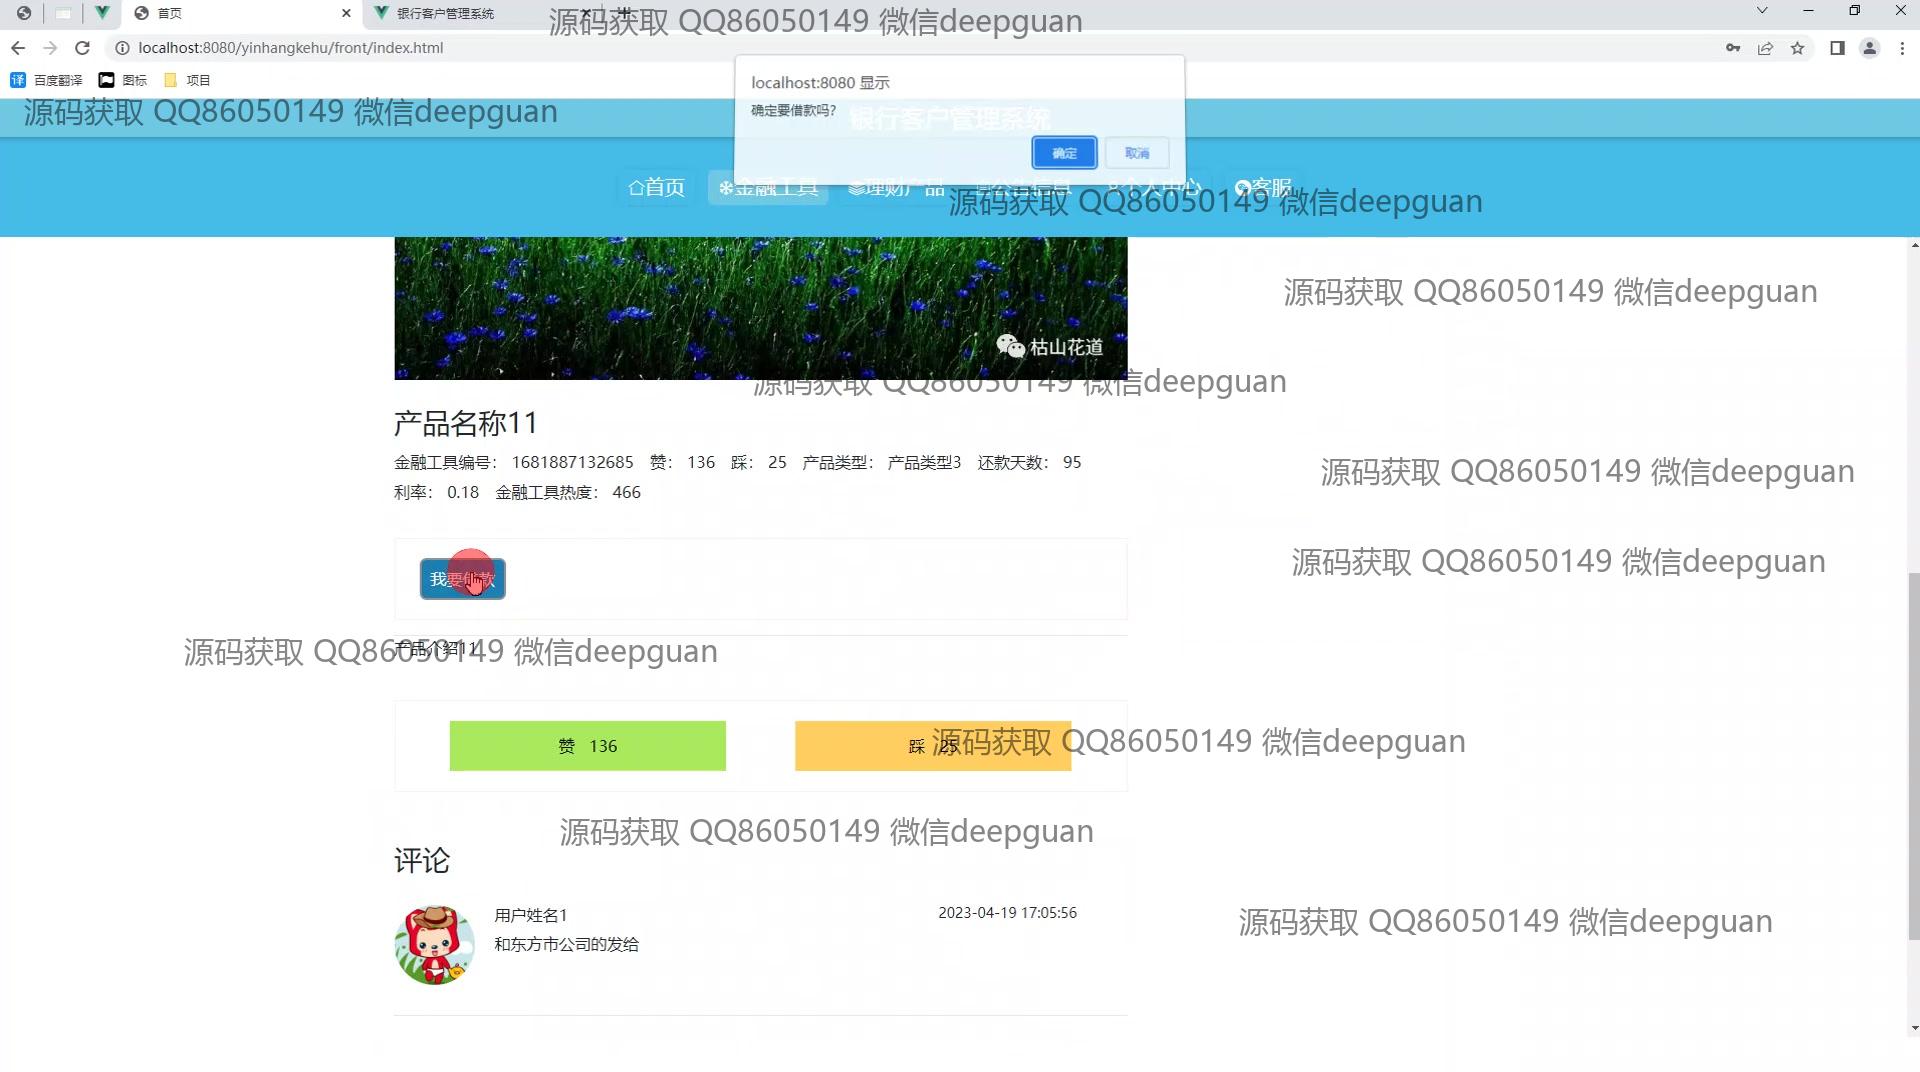Close the 首页 browser tab

(346, 13)
